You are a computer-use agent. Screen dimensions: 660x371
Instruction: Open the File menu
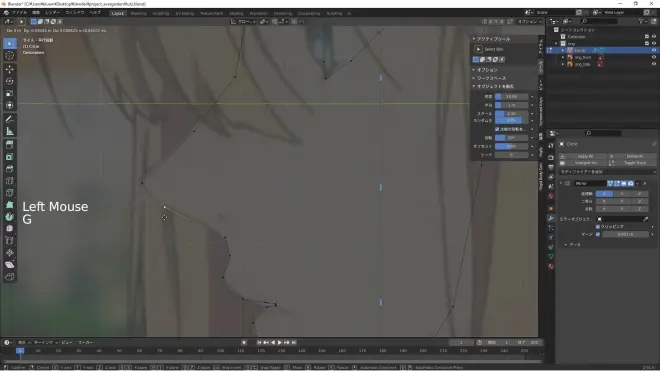(x=19, y=13)
